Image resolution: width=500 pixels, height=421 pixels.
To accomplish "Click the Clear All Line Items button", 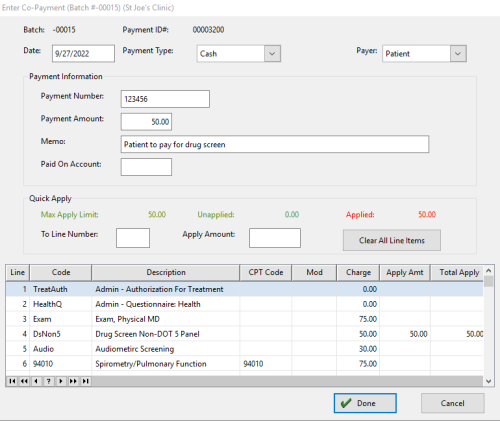I will [392, 240].
